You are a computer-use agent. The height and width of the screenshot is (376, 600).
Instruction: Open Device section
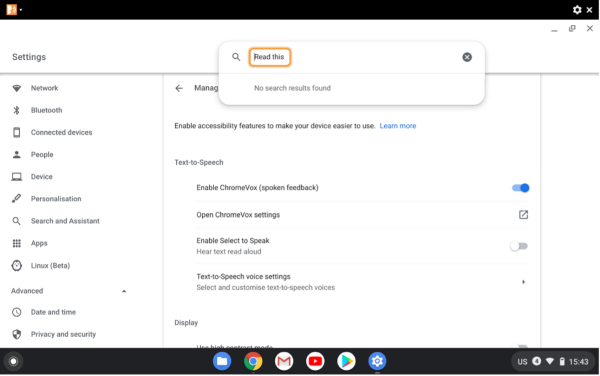click(x=42, y=177)
